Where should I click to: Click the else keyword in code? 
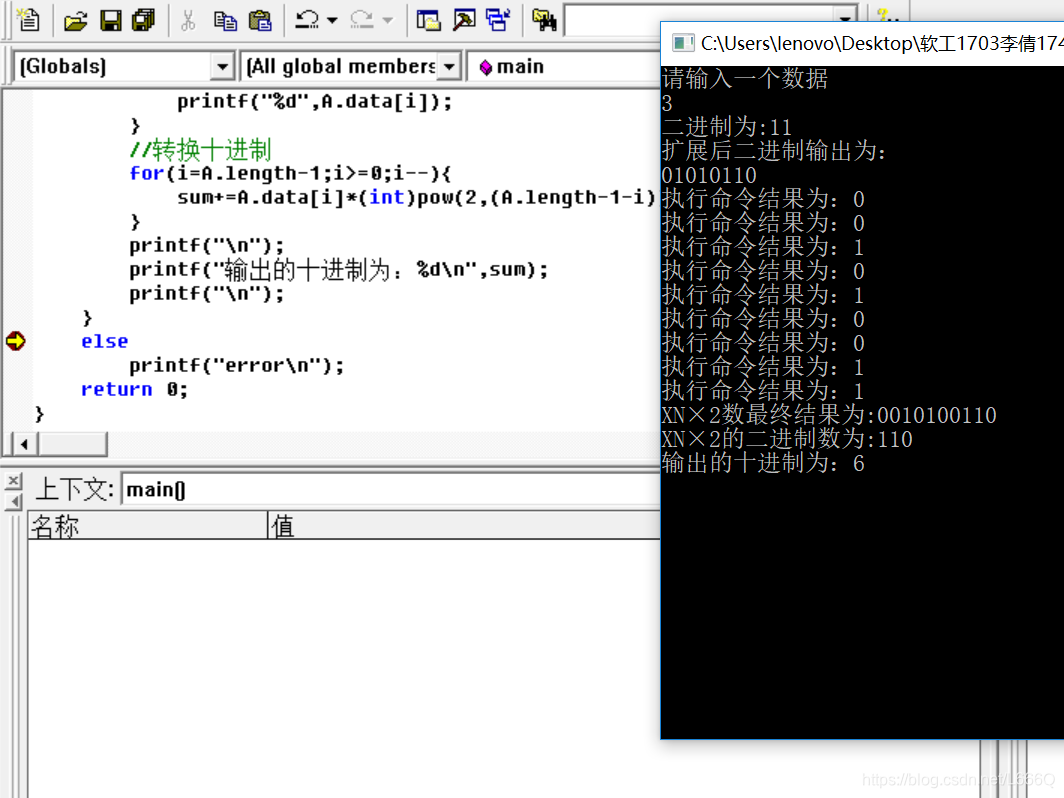pos(104,341)
